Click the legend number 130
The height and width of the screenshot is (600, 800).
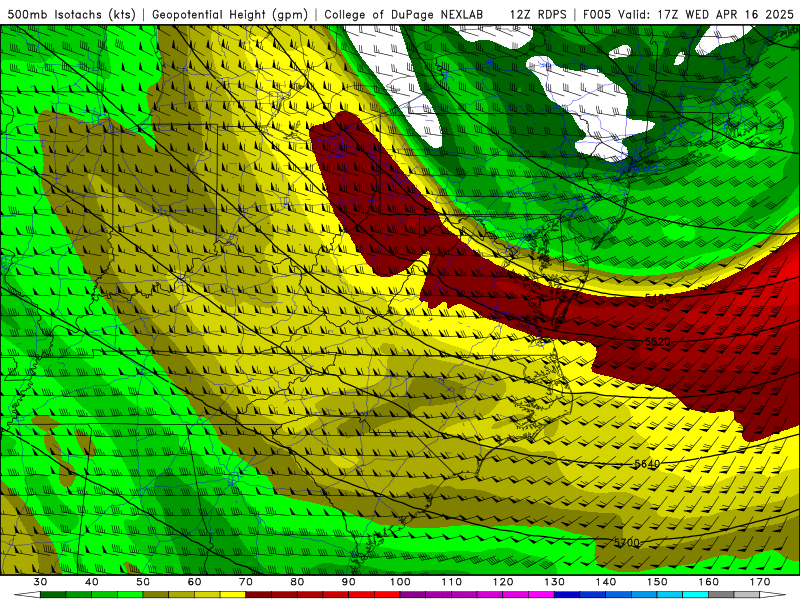click(555, 582)
